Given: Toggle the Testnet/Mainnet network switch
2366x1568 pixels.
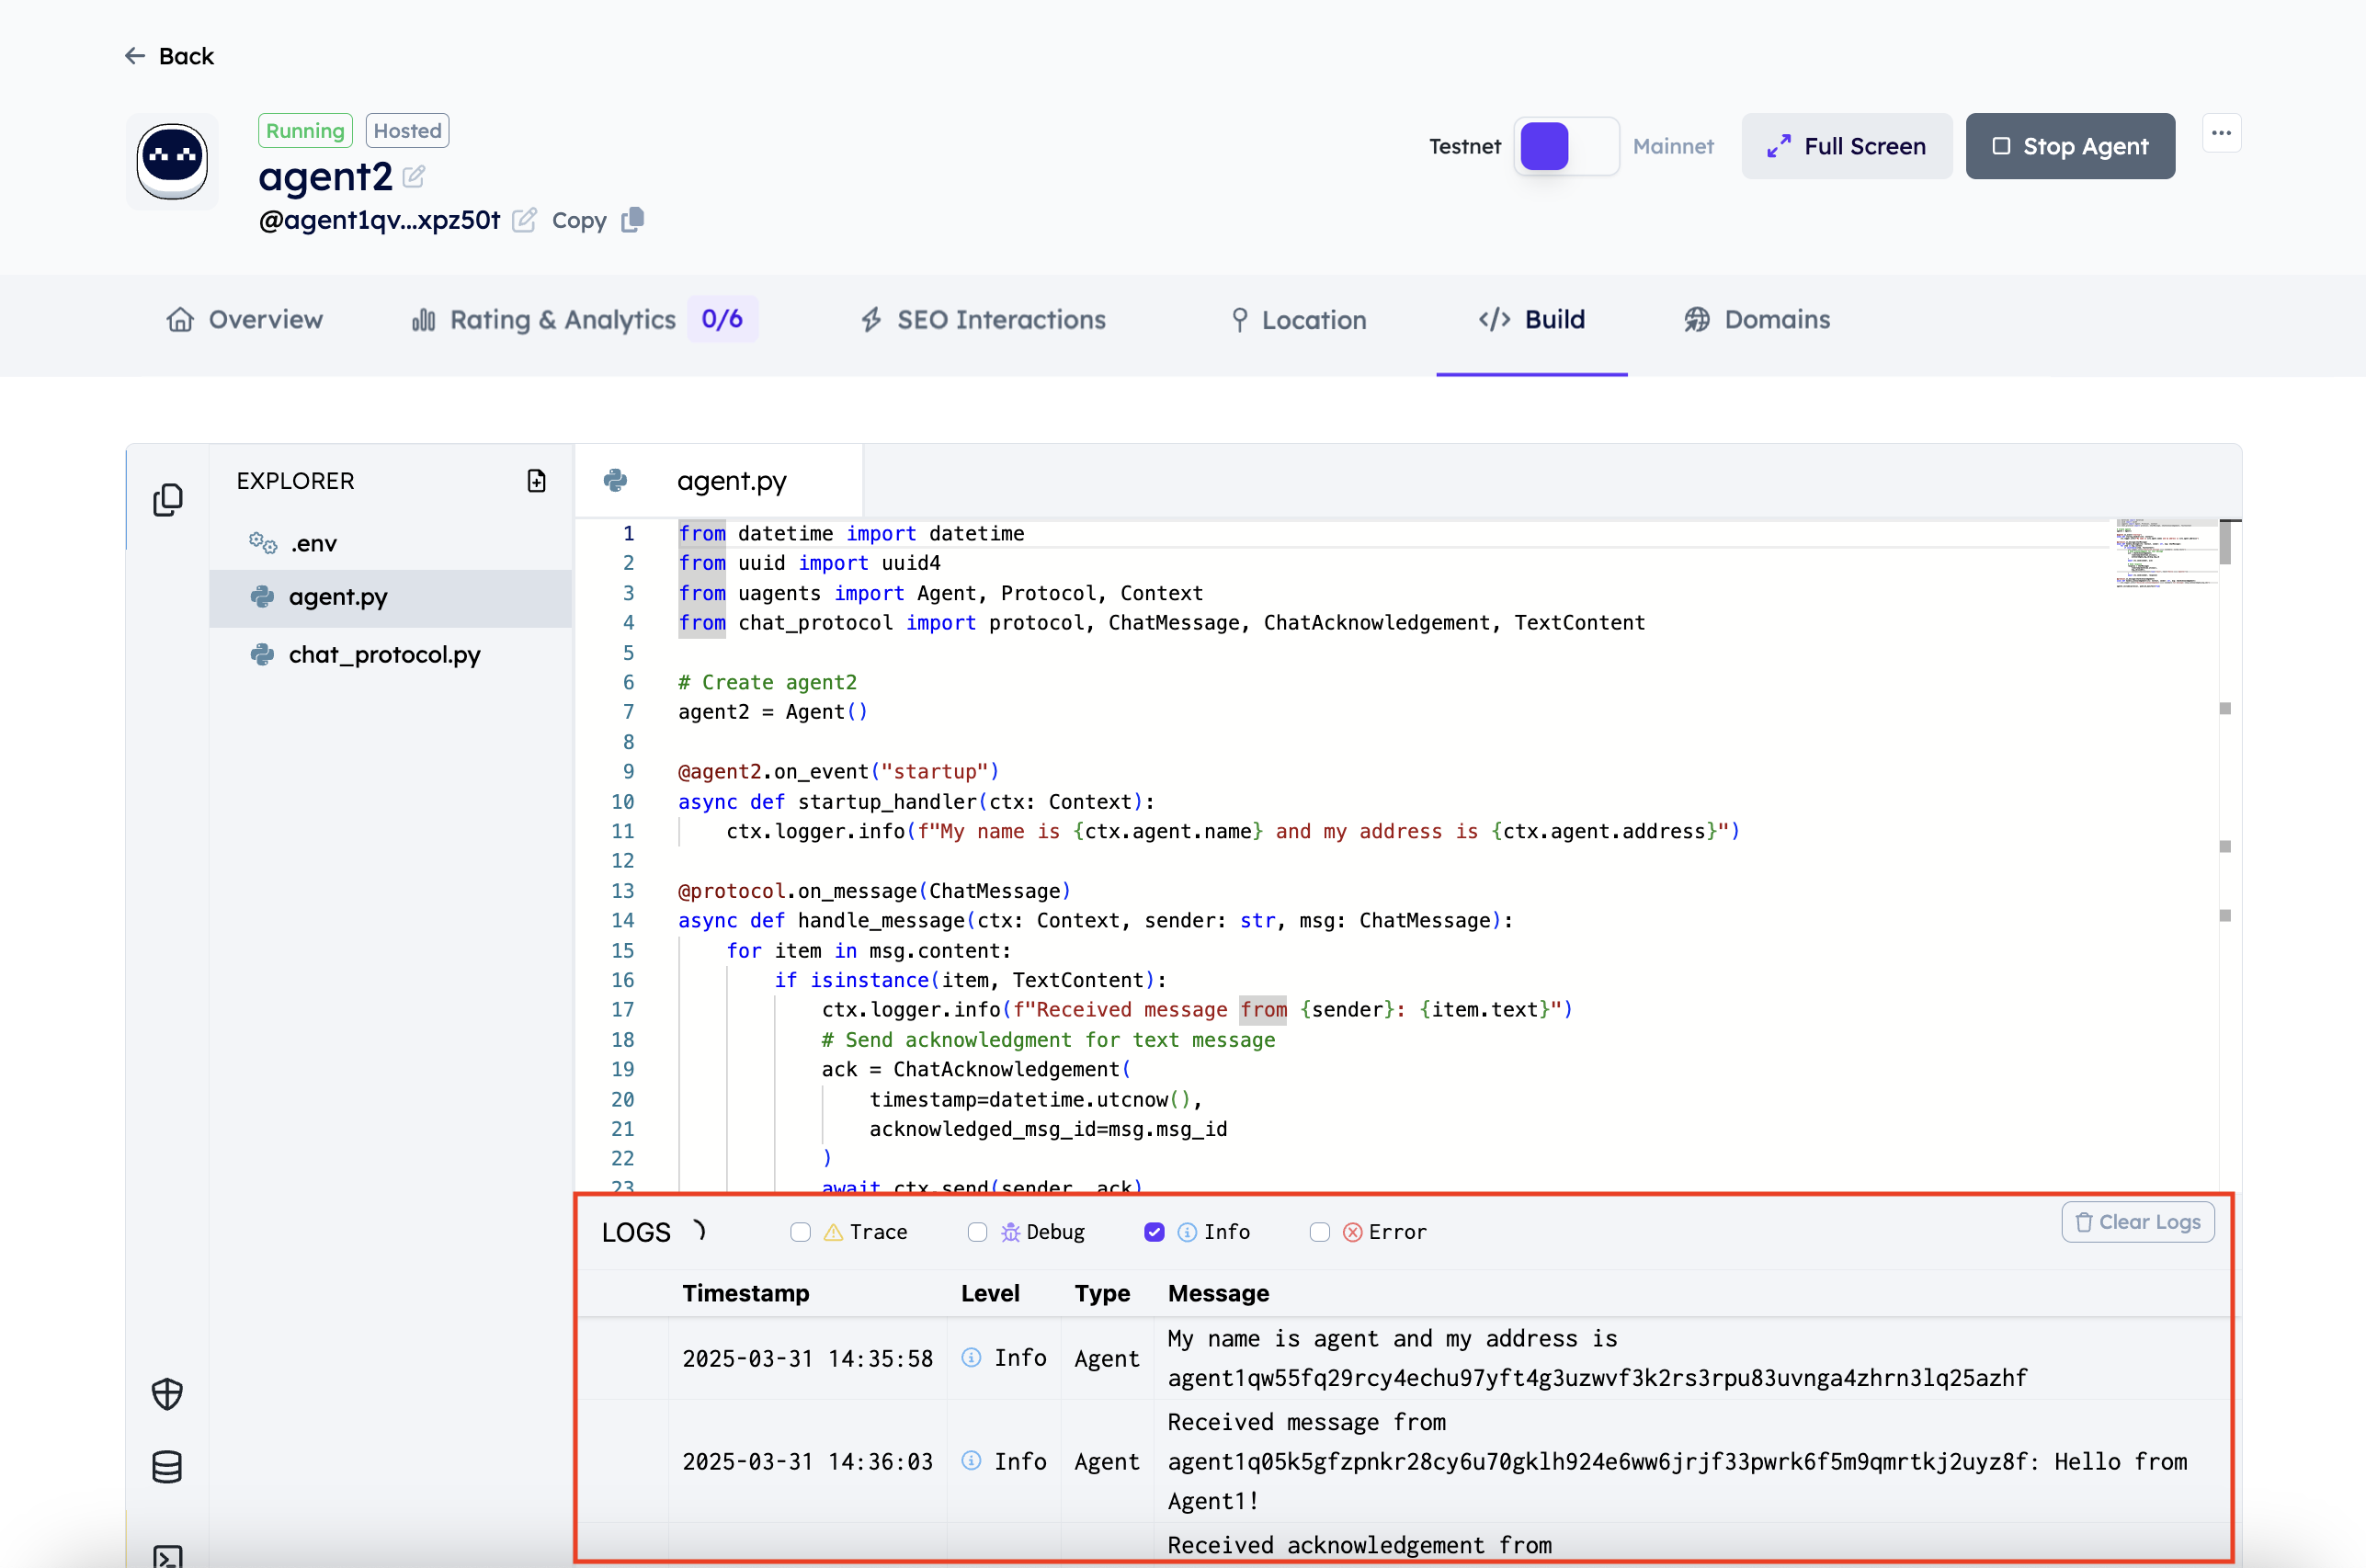Looking at the screenshot, I should (1566, 146).
